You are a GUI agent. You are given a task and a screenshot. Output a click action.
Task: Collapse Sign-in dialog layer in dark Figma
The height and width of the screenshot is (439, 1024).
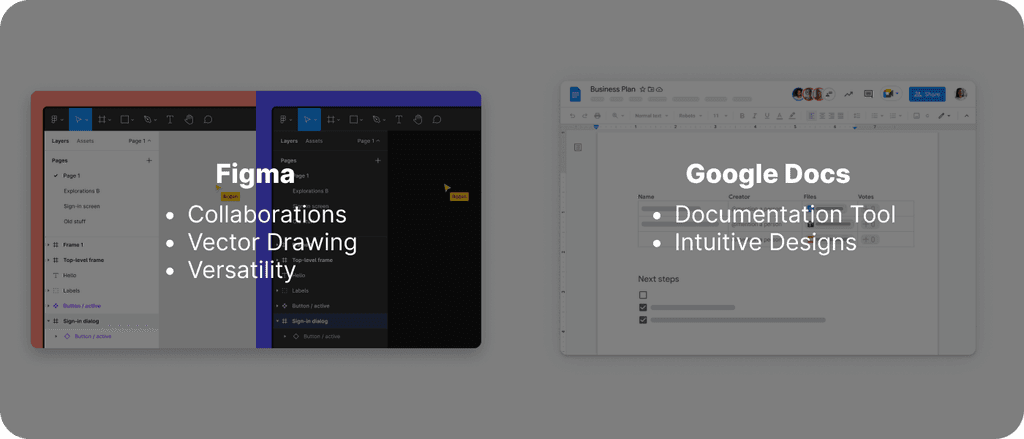[x=277, y=321]
